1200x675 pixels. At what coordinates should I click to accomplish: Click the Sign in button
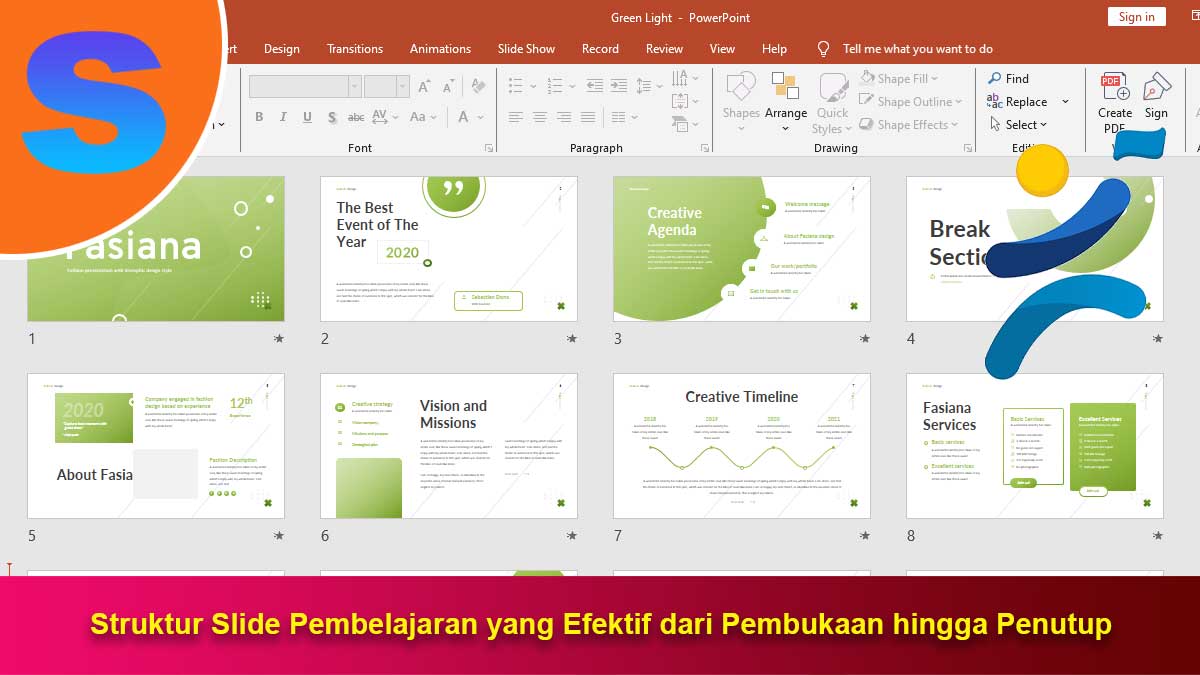1136,16
